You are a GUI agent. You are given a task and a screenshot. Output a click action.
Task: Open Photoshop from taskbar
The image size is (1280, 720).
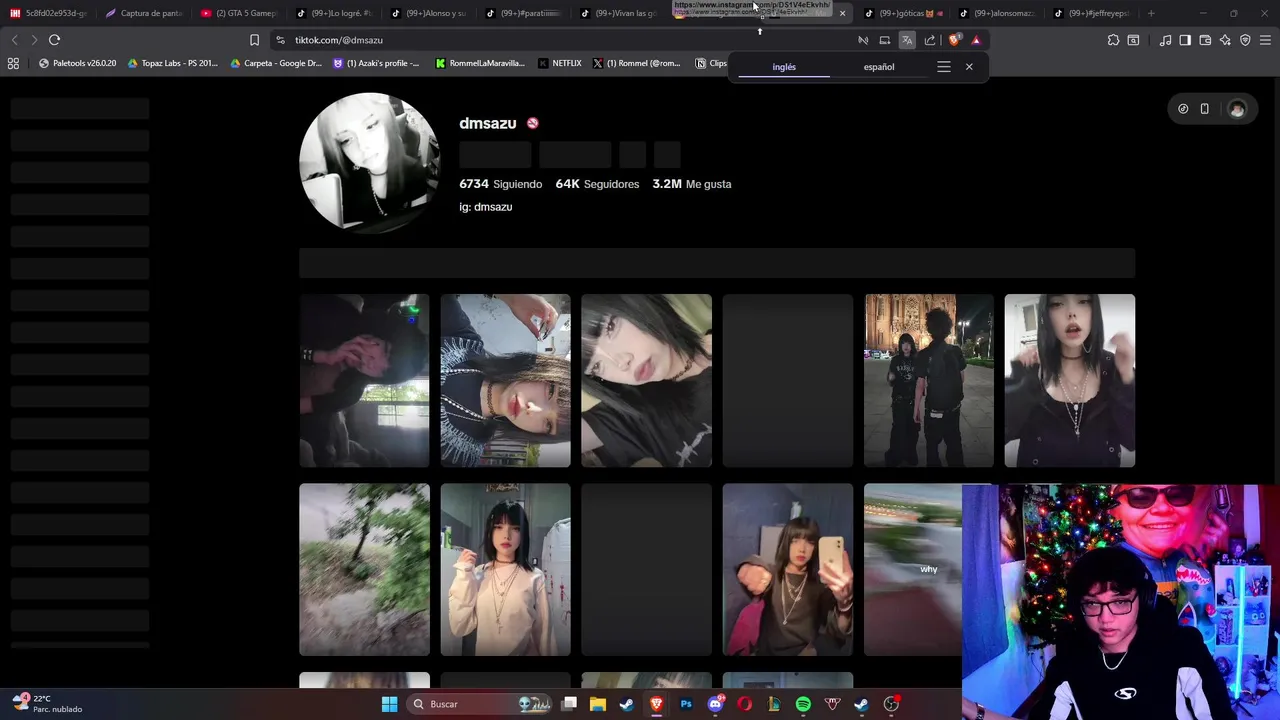tap(686, 704)
